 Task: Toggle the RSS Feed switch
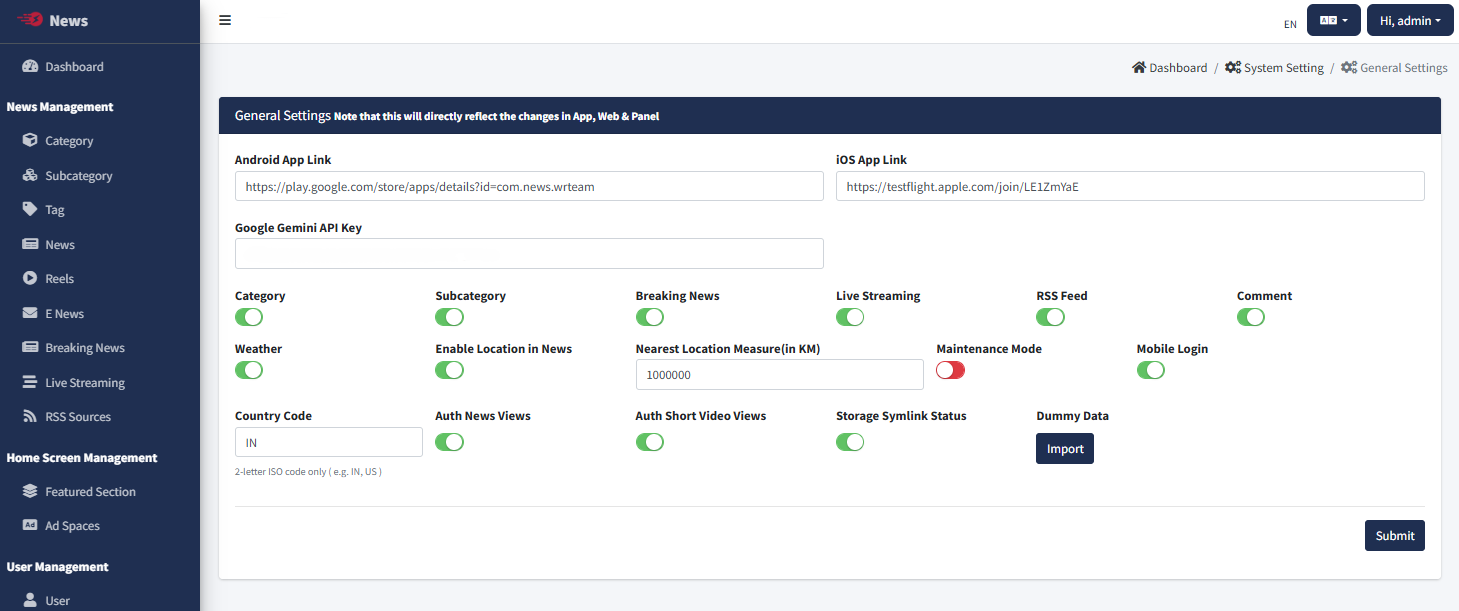pos(1050,317)
